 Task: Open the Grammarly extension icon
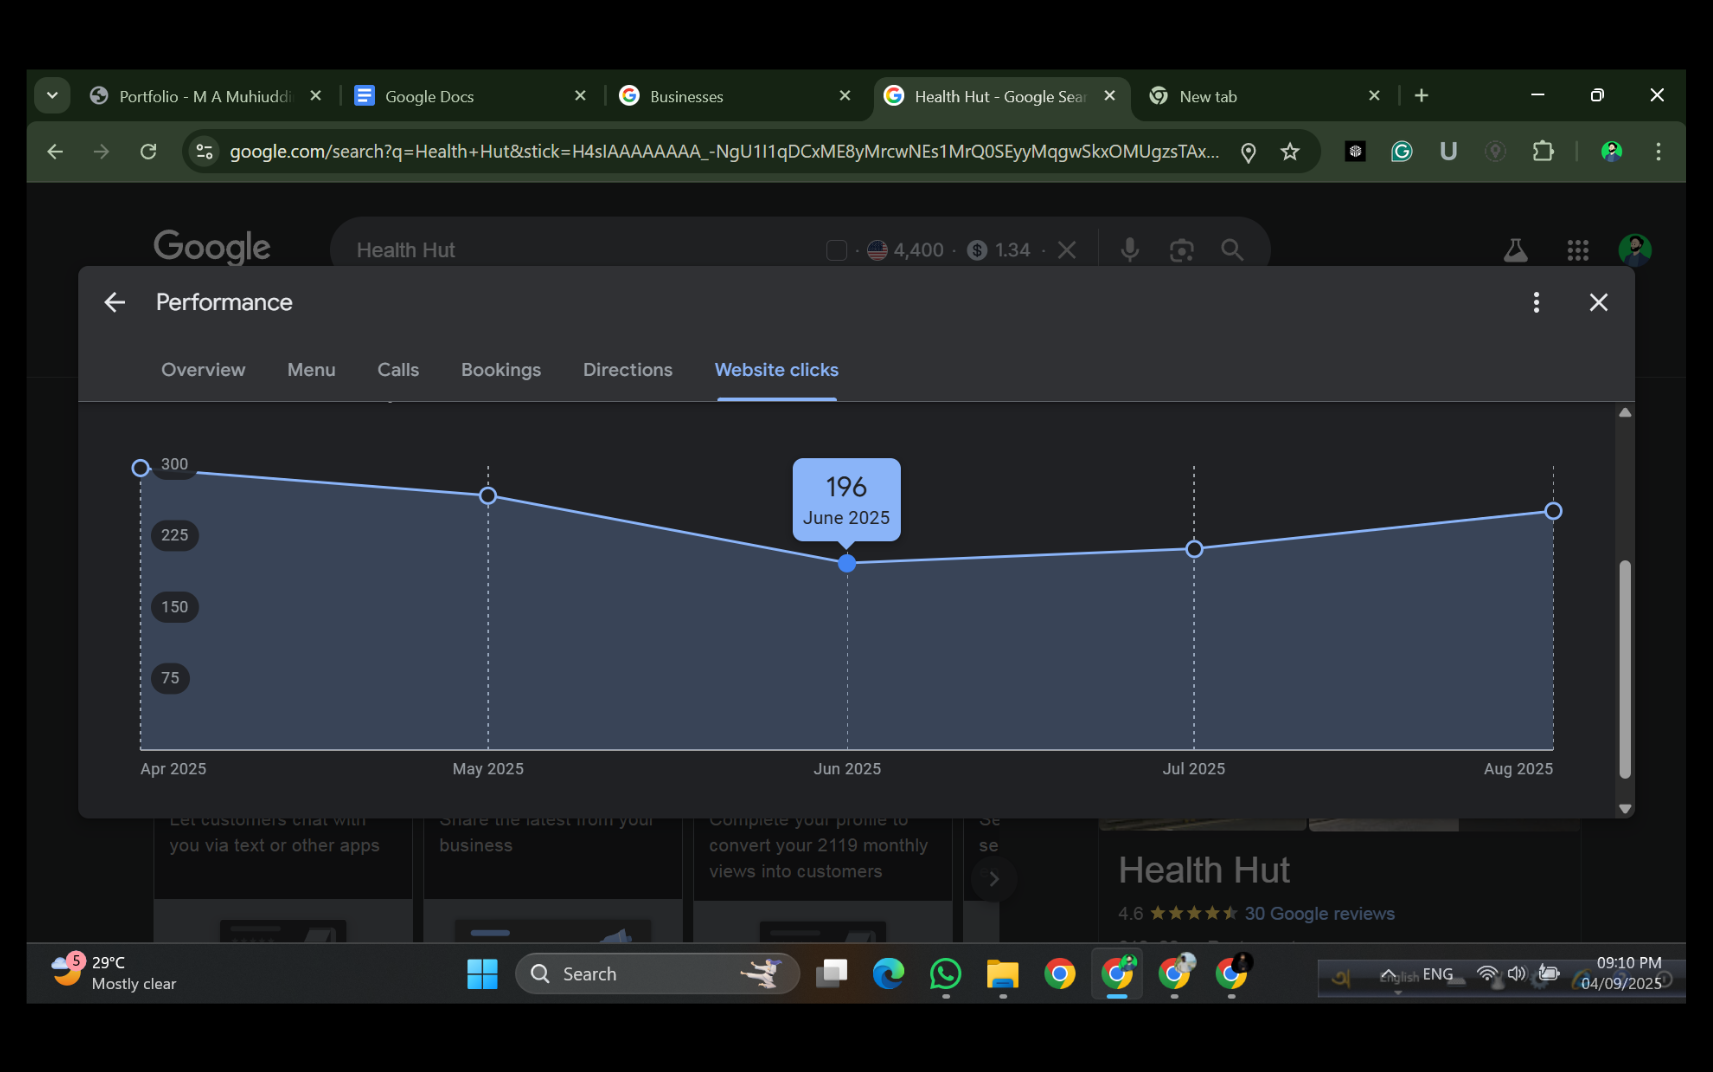[x=1401, y=152]
